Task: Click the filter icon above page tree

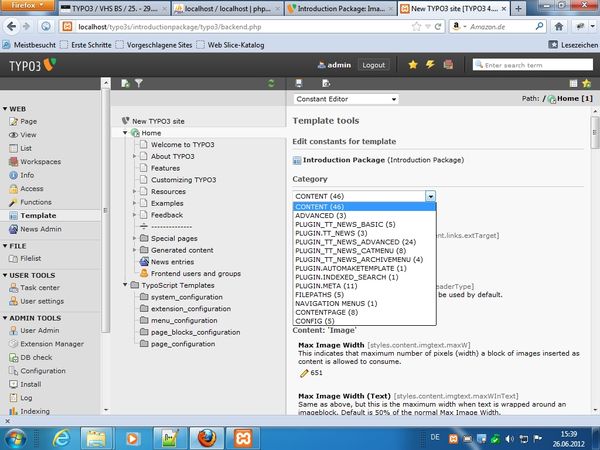Action: (x=139, y=83)
